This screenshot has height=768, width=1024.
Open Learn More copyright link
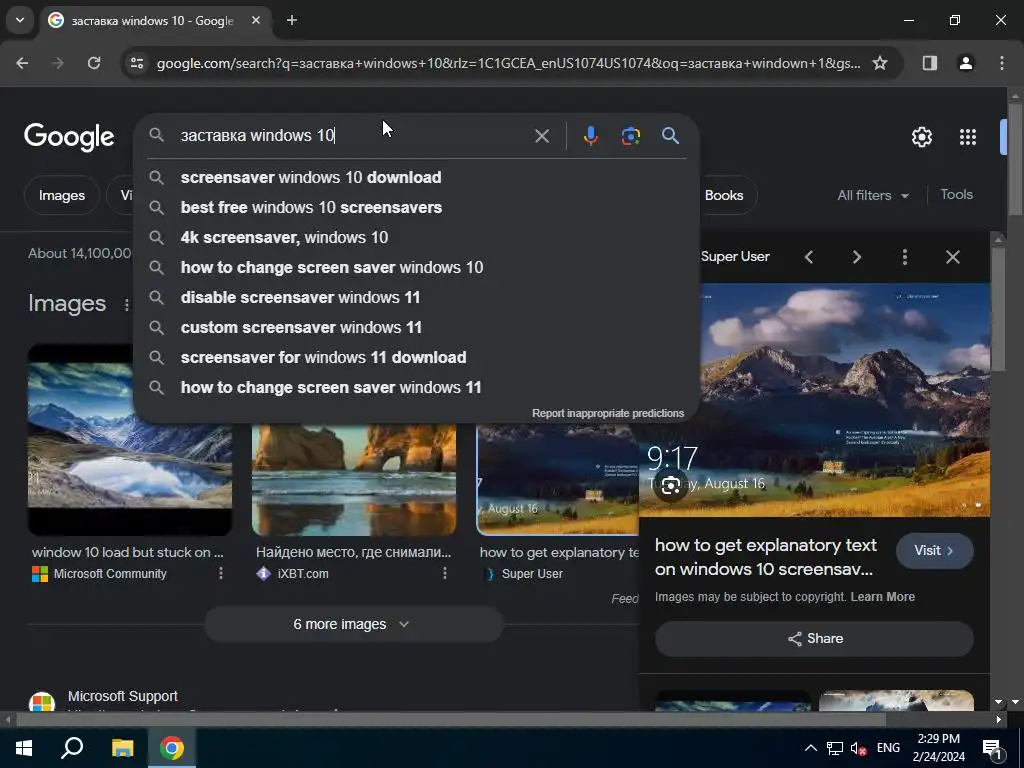882,597
